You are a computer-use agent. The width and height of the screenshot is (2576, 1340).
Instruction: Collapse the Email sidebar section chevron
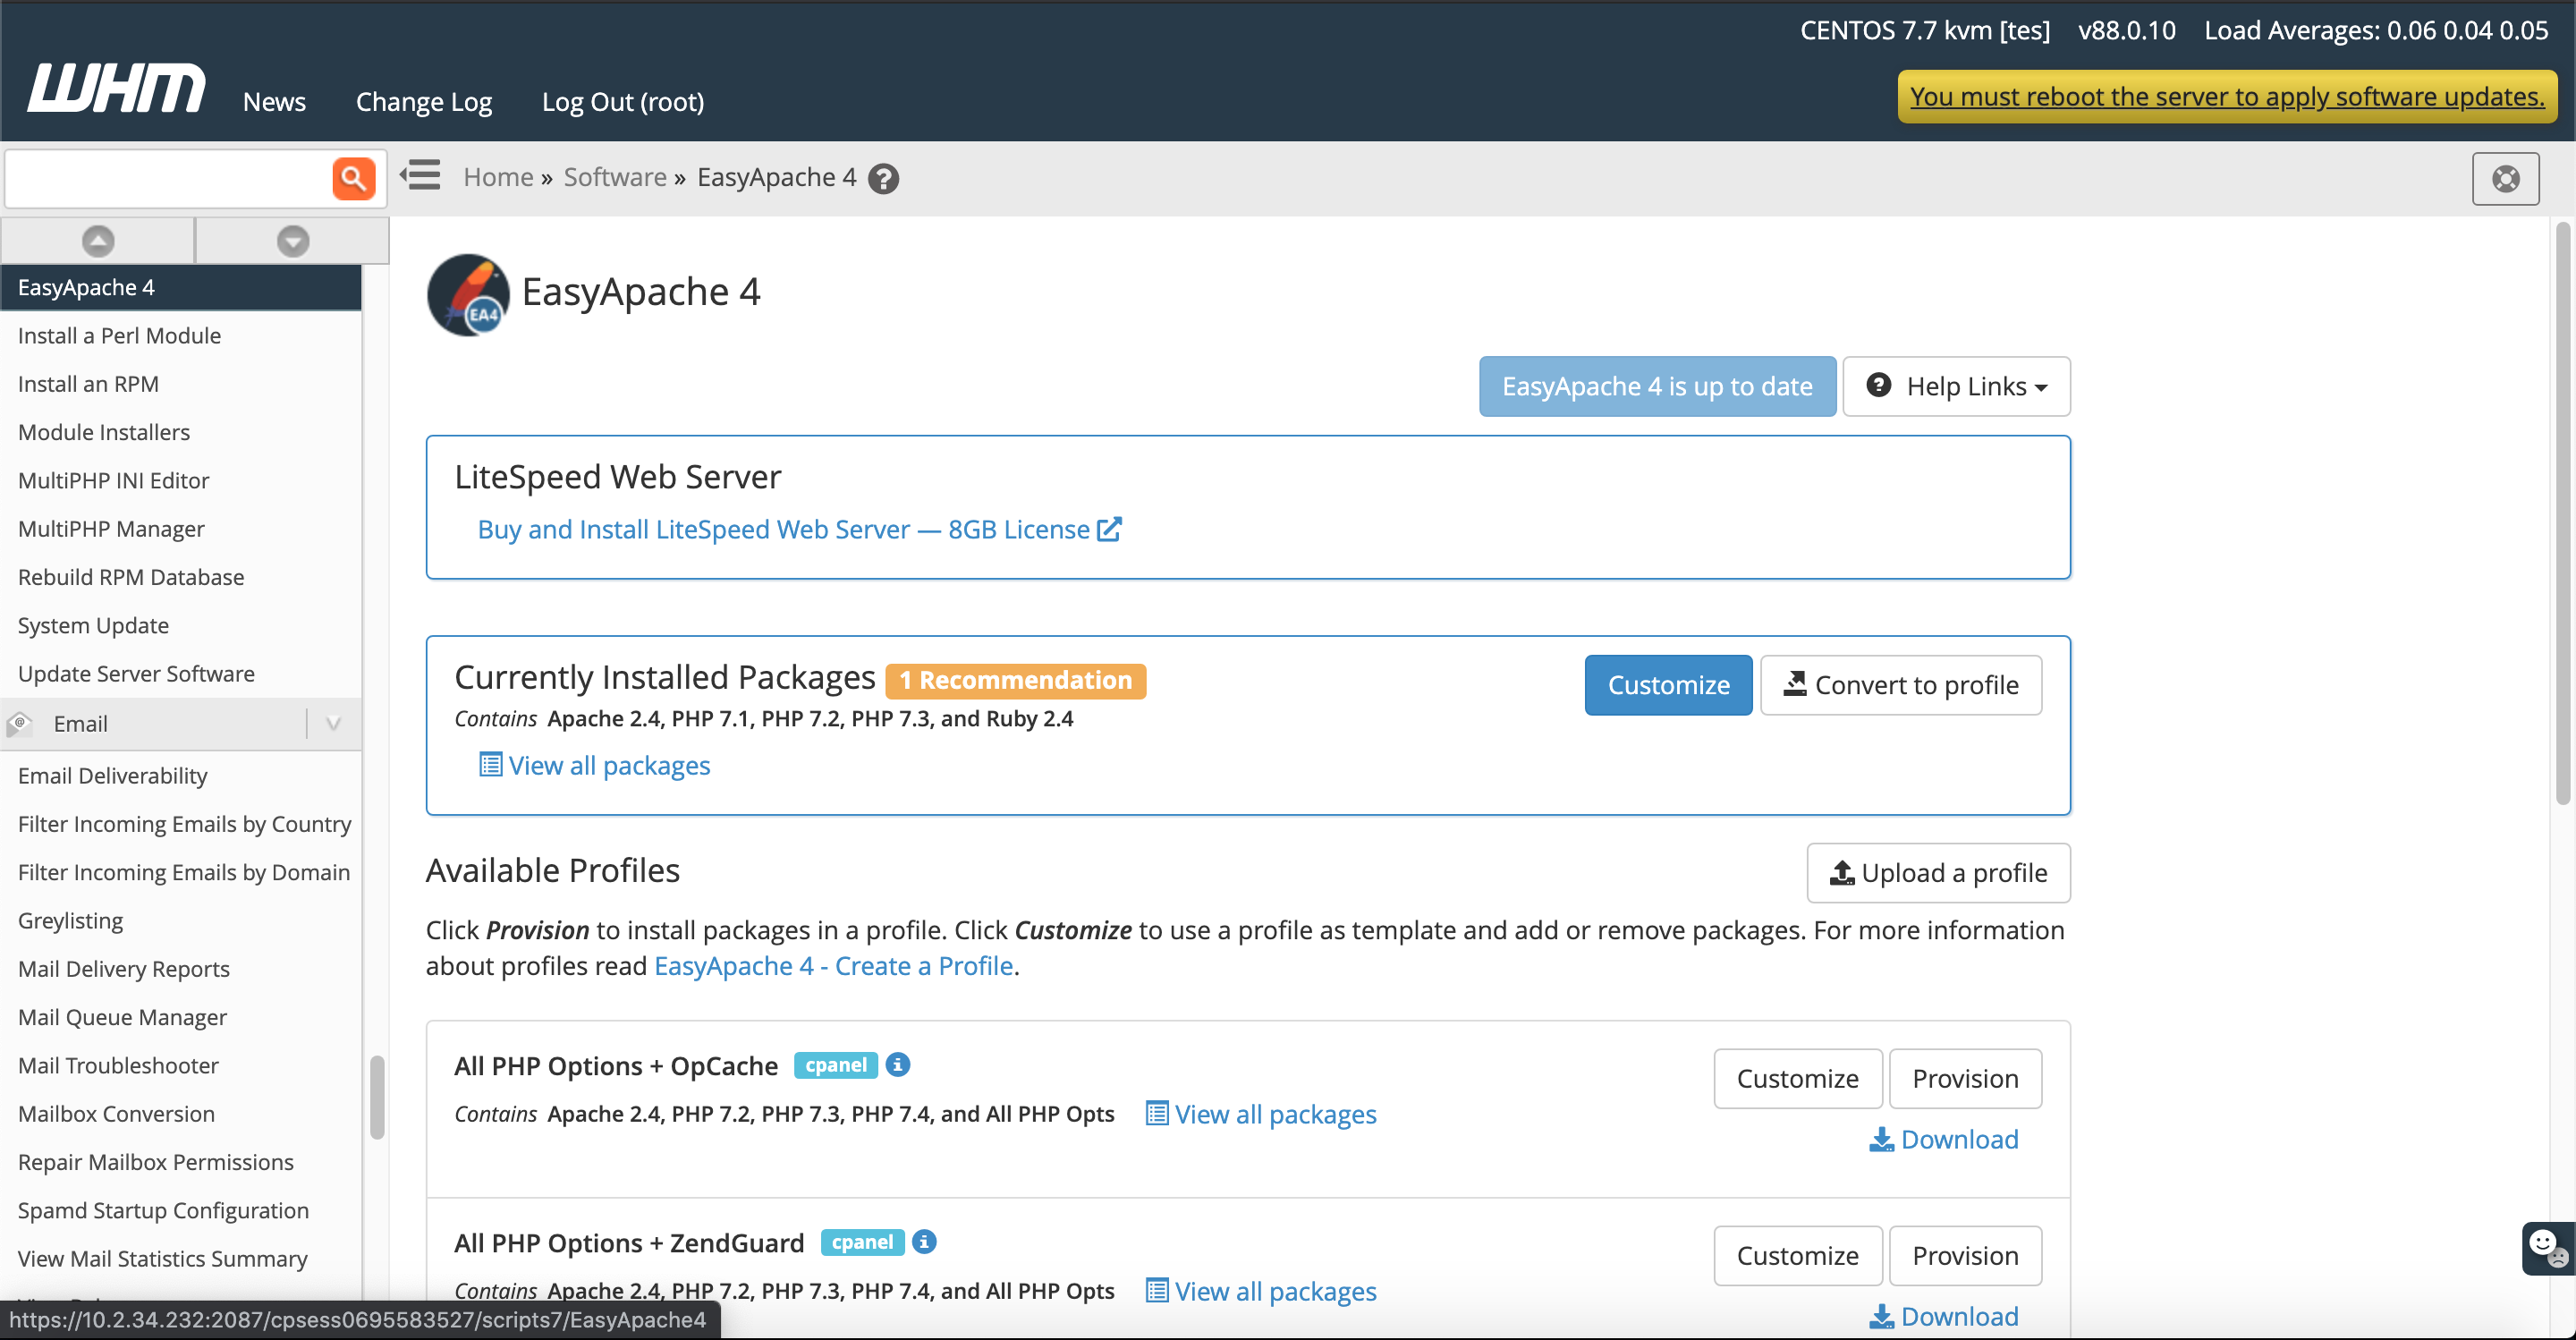(334, 723)
